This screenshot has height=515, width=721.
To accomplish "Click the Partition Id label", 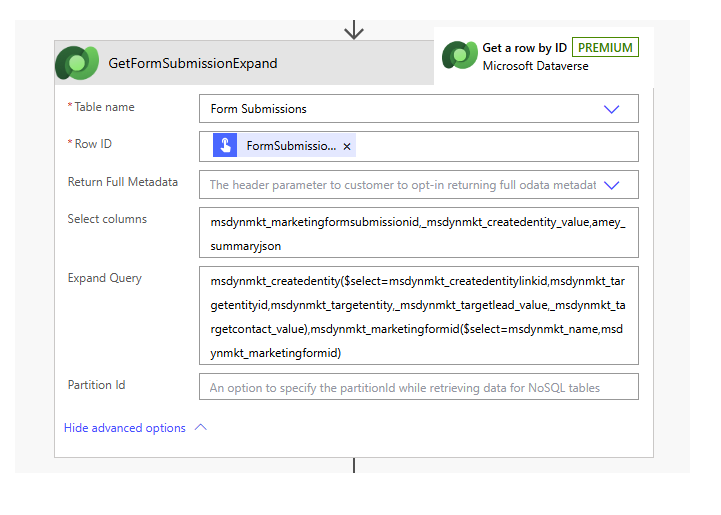I will pyautogui.click(x=97, y=385).
